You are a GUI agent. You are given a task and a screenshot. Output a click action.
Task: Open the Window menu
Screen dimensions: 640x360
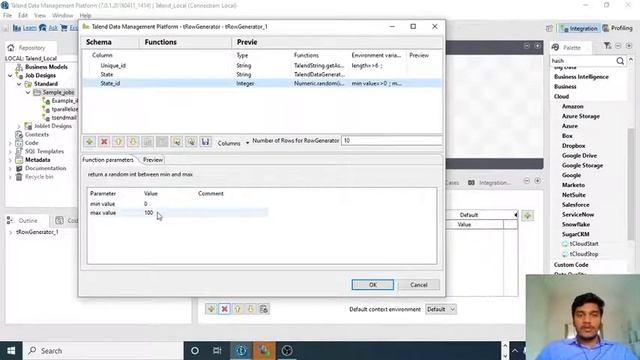[x=62, y=16]
